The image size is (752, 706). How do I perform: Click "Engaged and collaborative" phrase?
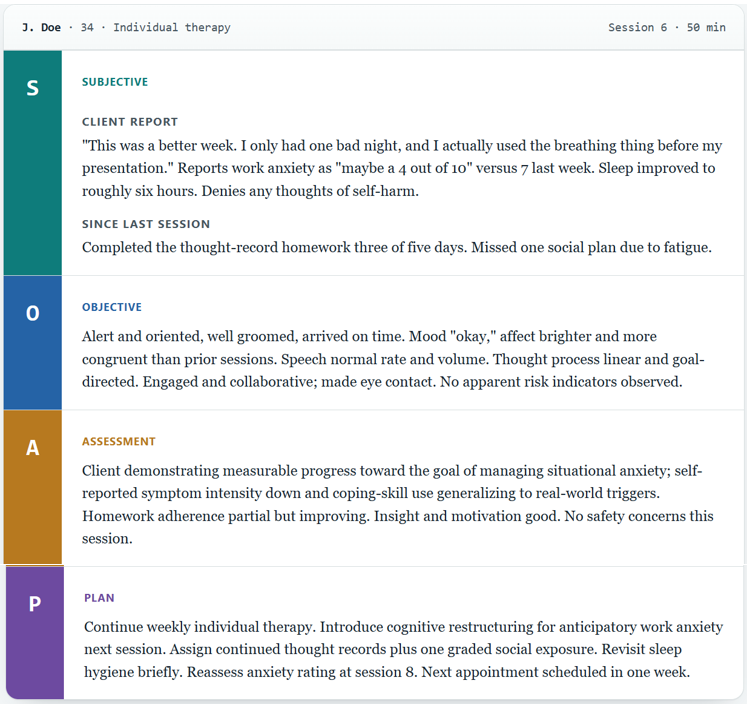pyautogui.click(x=228, y=382)
